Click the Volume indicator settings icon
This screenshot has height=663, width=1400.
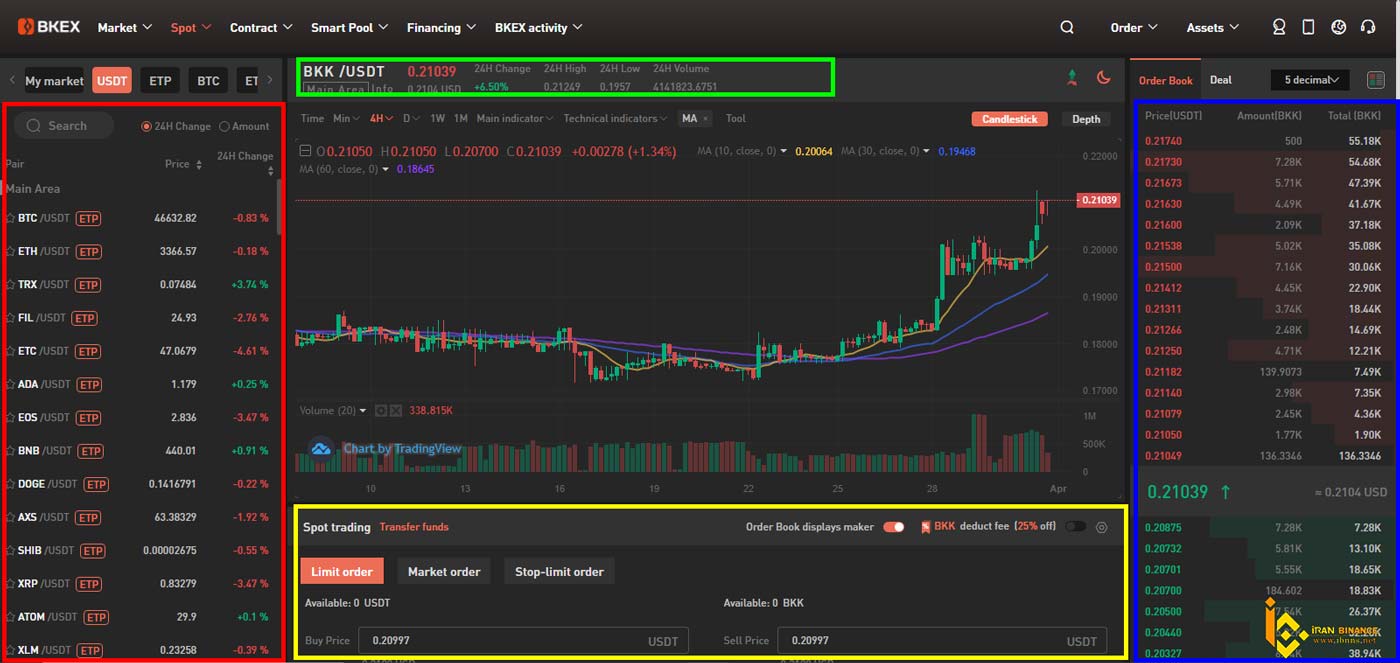click(380, 410)
